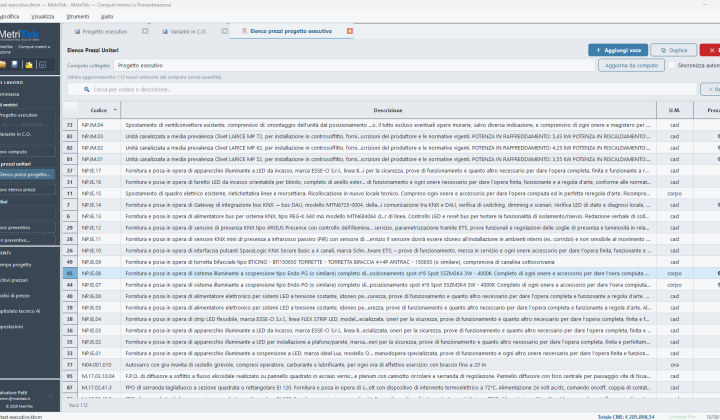Click code cell M.17.03.10.04
This screenshot has height=420, width=720.
[x=99, y=376]
